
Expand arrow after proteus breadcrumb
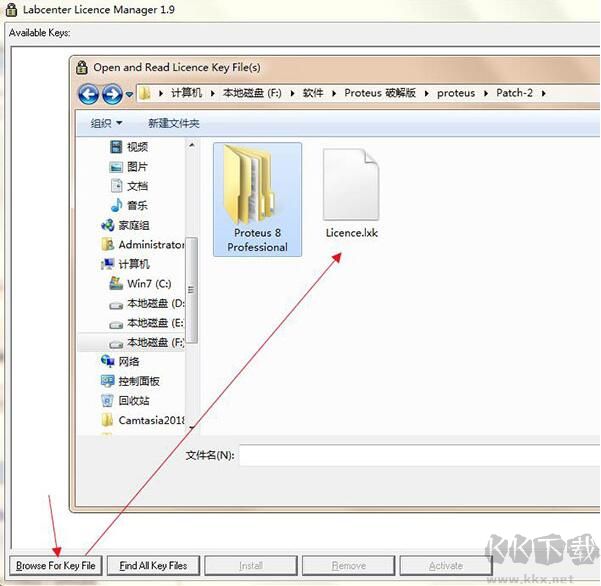[x=486, y=94]
